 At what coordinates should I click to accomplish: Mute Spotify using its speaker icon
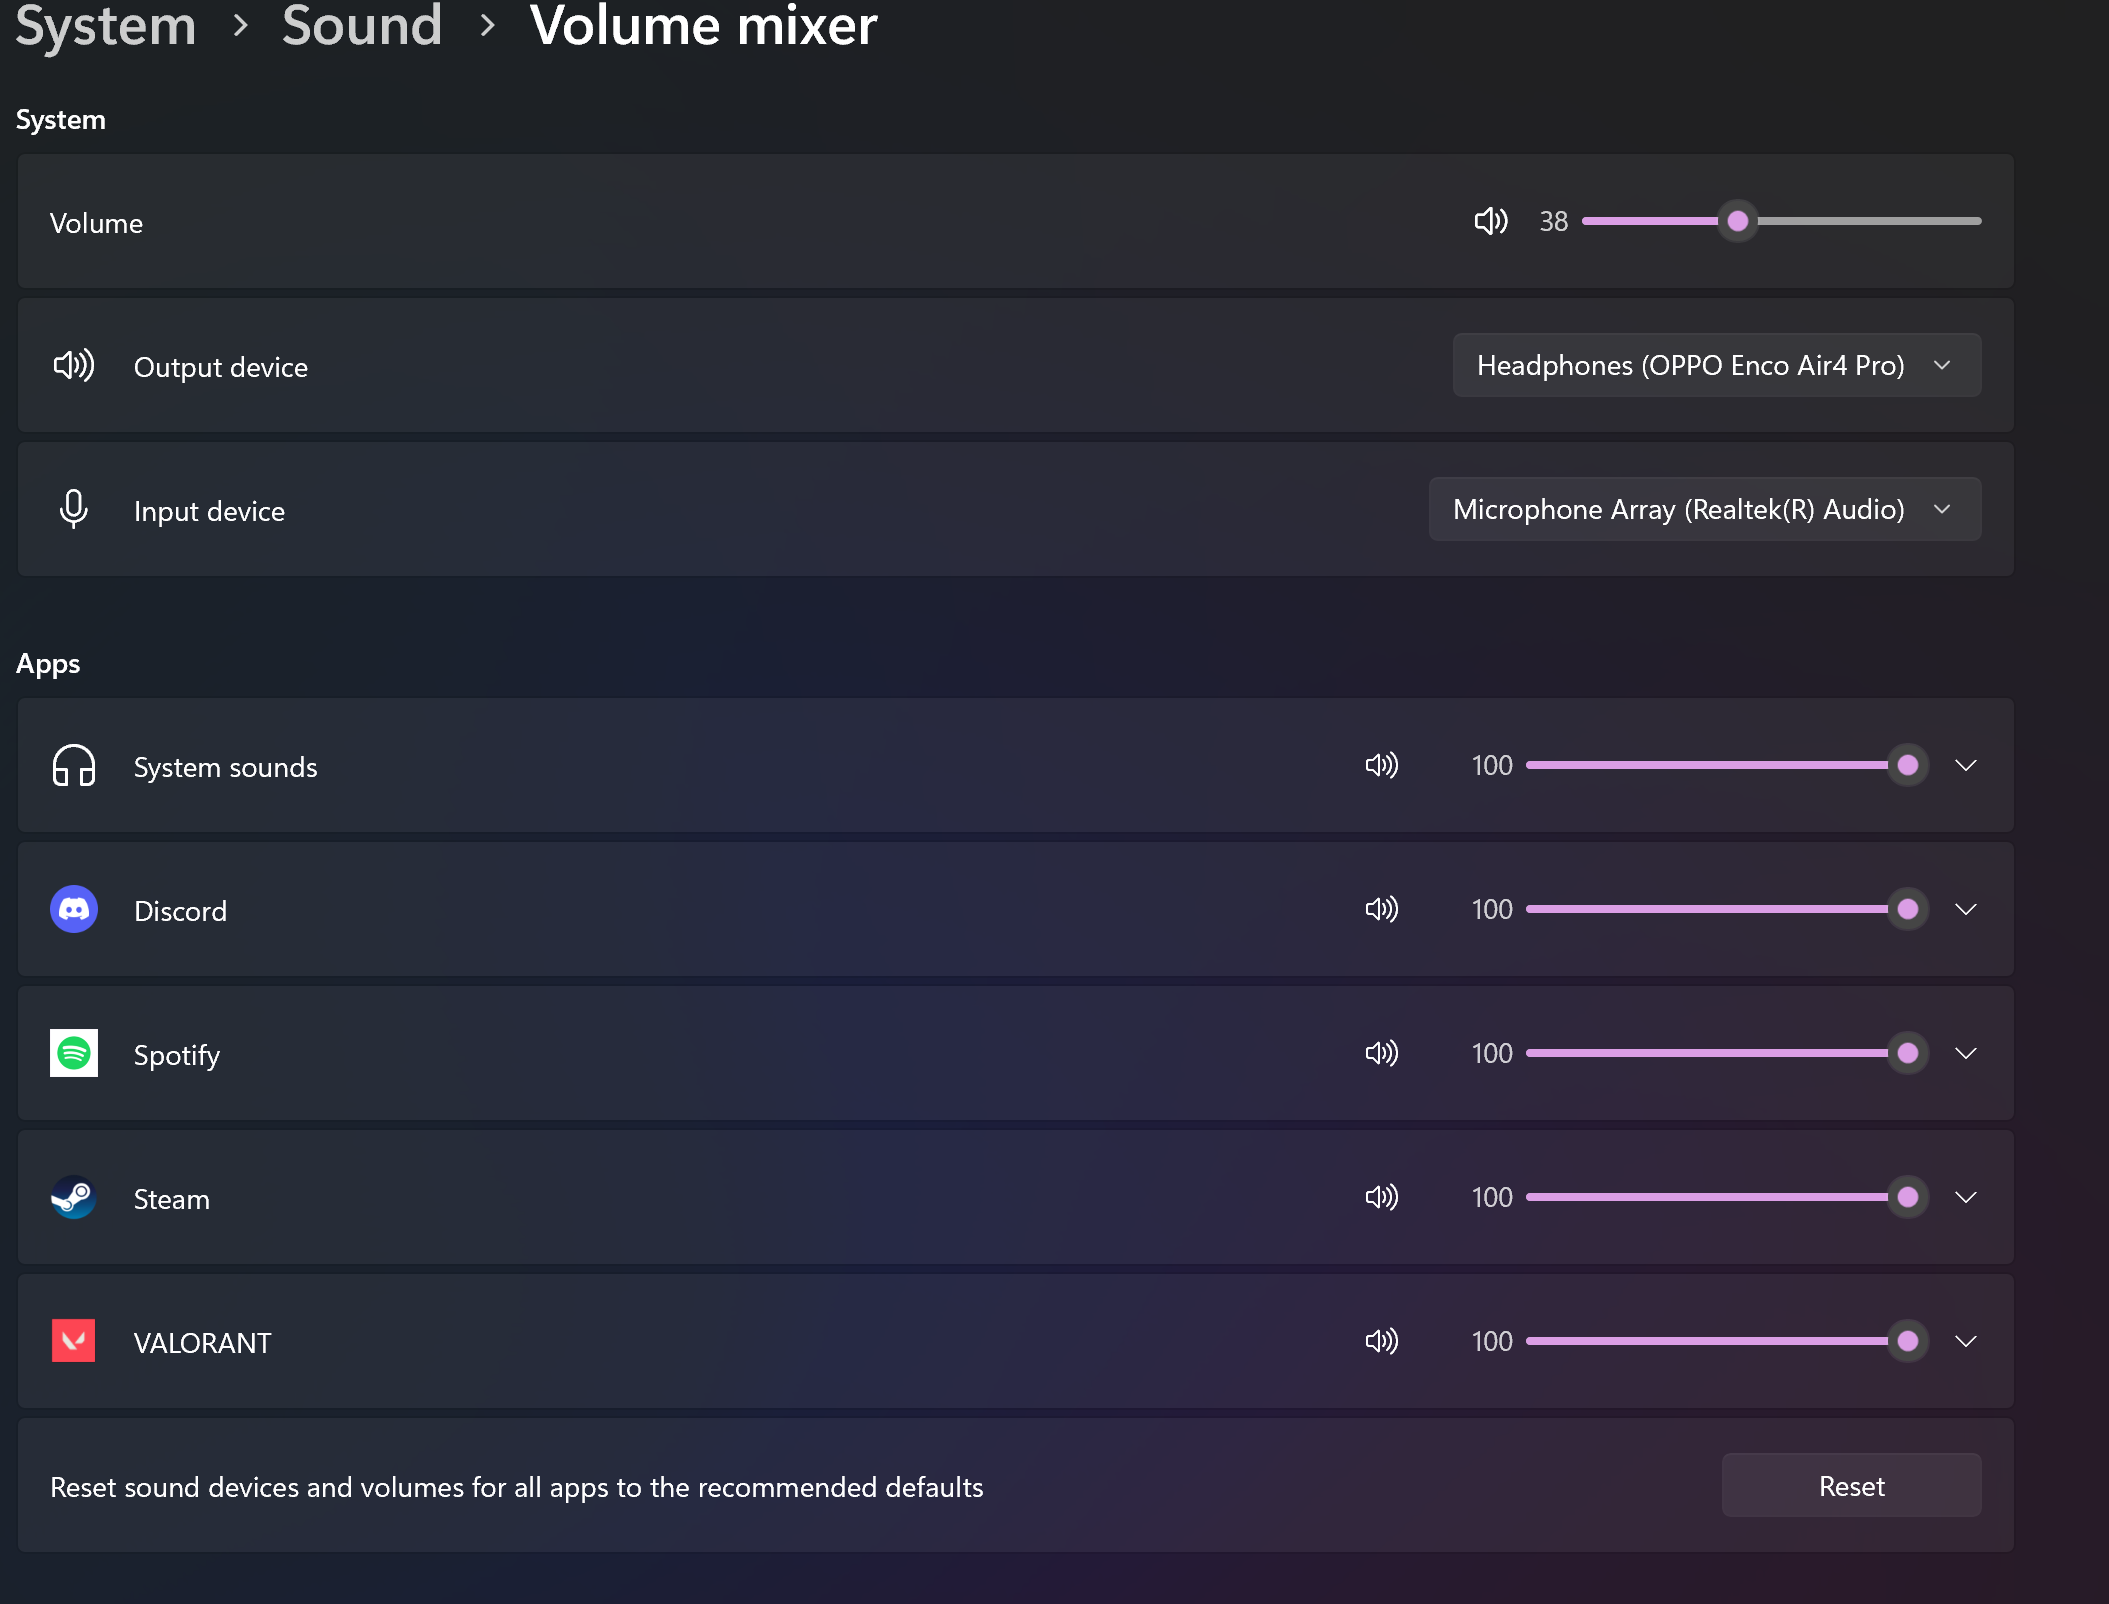pyautogui.click(x=1381, y=1053)
